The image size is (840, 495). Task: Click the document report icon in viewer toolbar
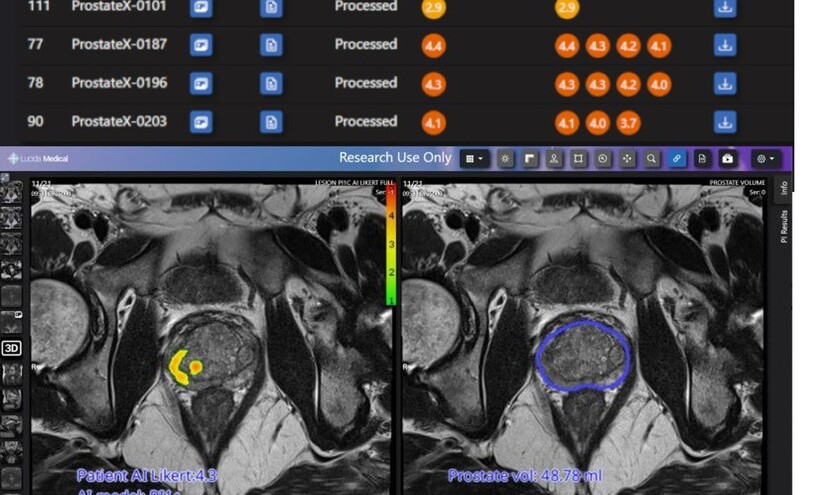tap(702, 159)
